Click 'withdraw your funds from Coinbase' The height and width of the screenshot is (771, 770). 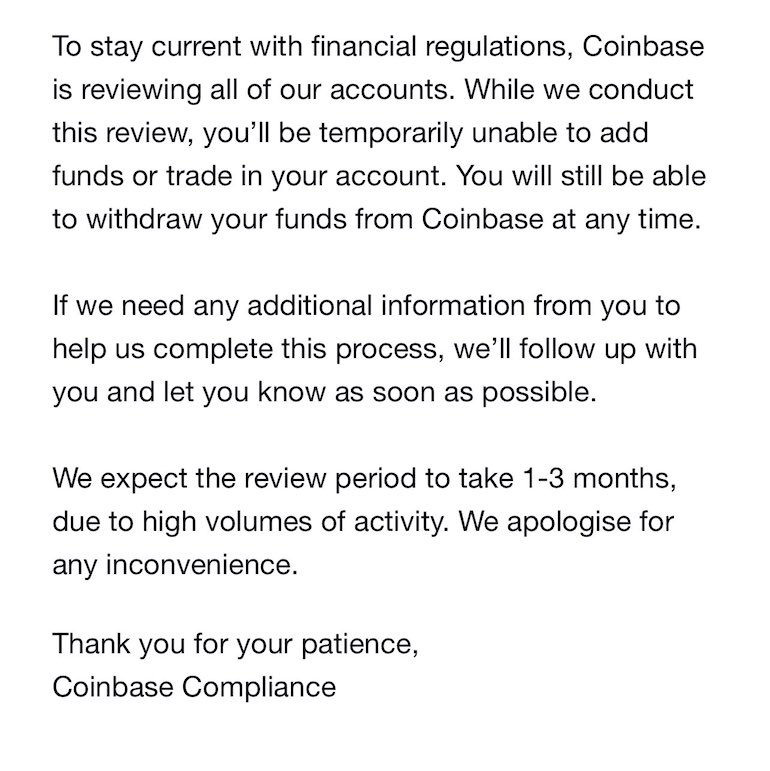click(315, 221)
